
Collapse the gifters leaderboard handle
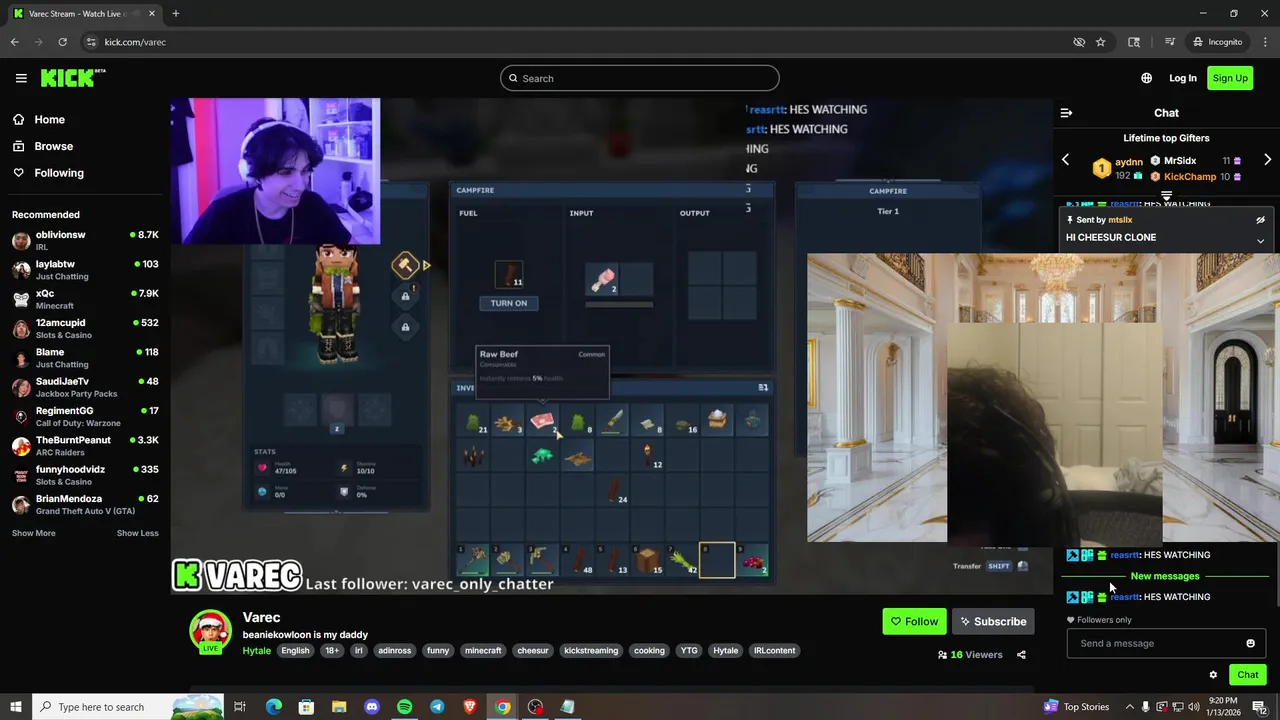1166,195
